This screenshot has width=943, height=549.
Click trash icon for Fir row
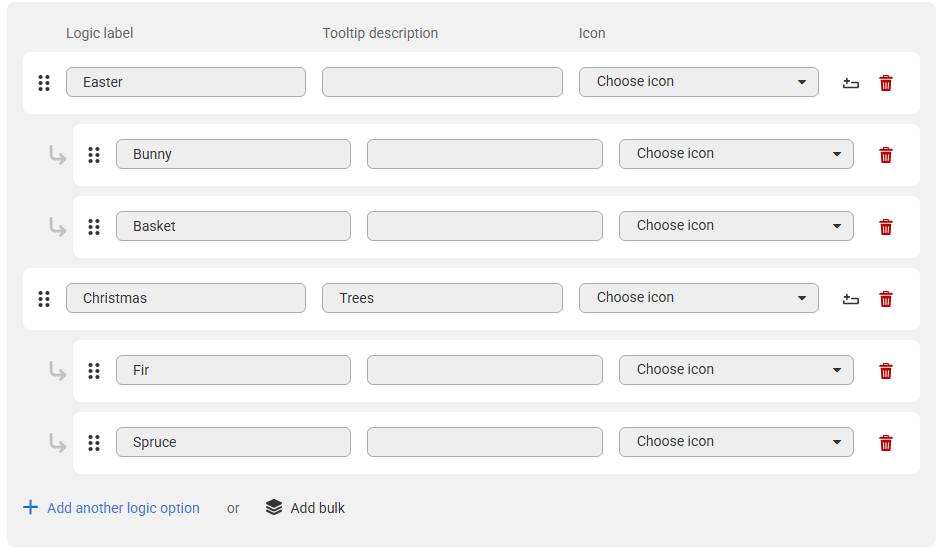885,371
